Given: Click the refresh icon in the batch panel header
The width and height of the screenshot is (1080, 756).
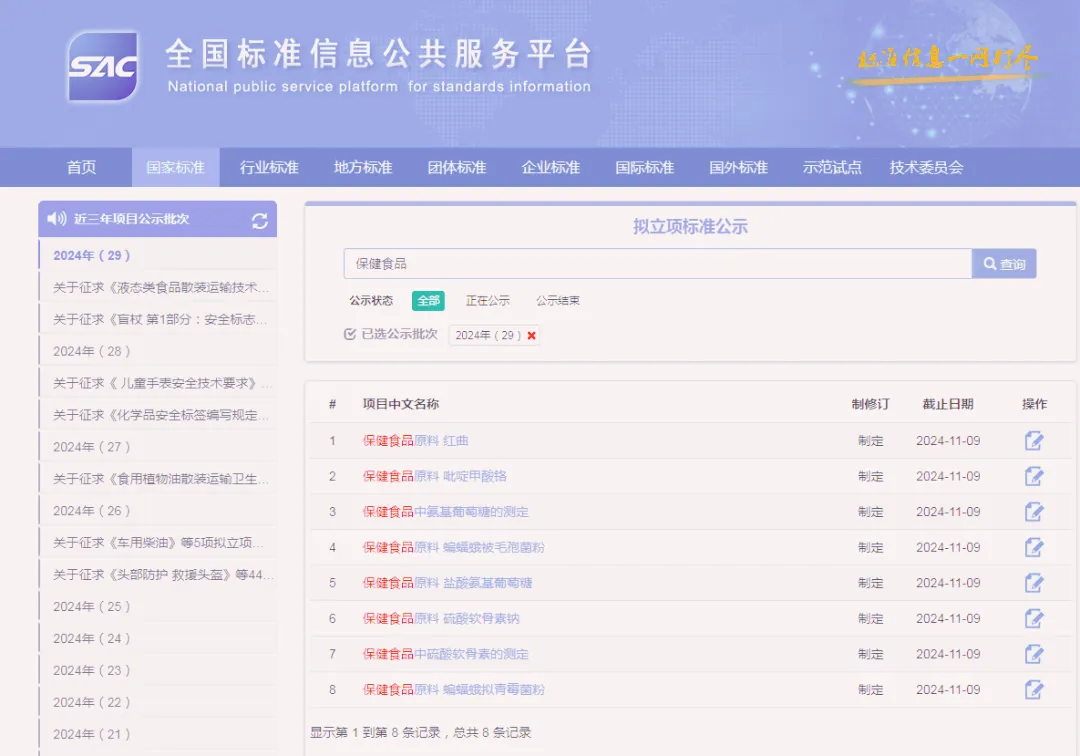Looking at the screenshot, I should 260,220.
